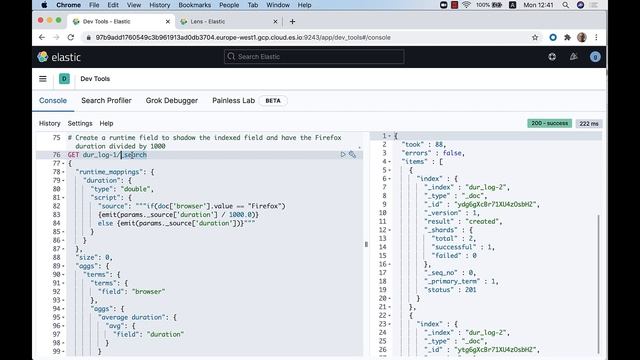
Task: Open console Help link
Action: pyautogui.click(x=106, y=123)
